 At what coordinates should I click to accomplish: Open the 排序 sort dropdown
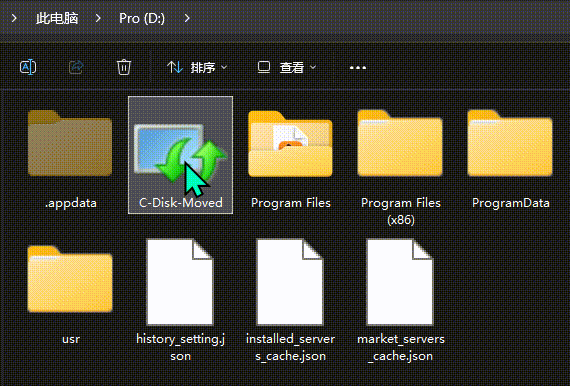click(x=197, y=68)
